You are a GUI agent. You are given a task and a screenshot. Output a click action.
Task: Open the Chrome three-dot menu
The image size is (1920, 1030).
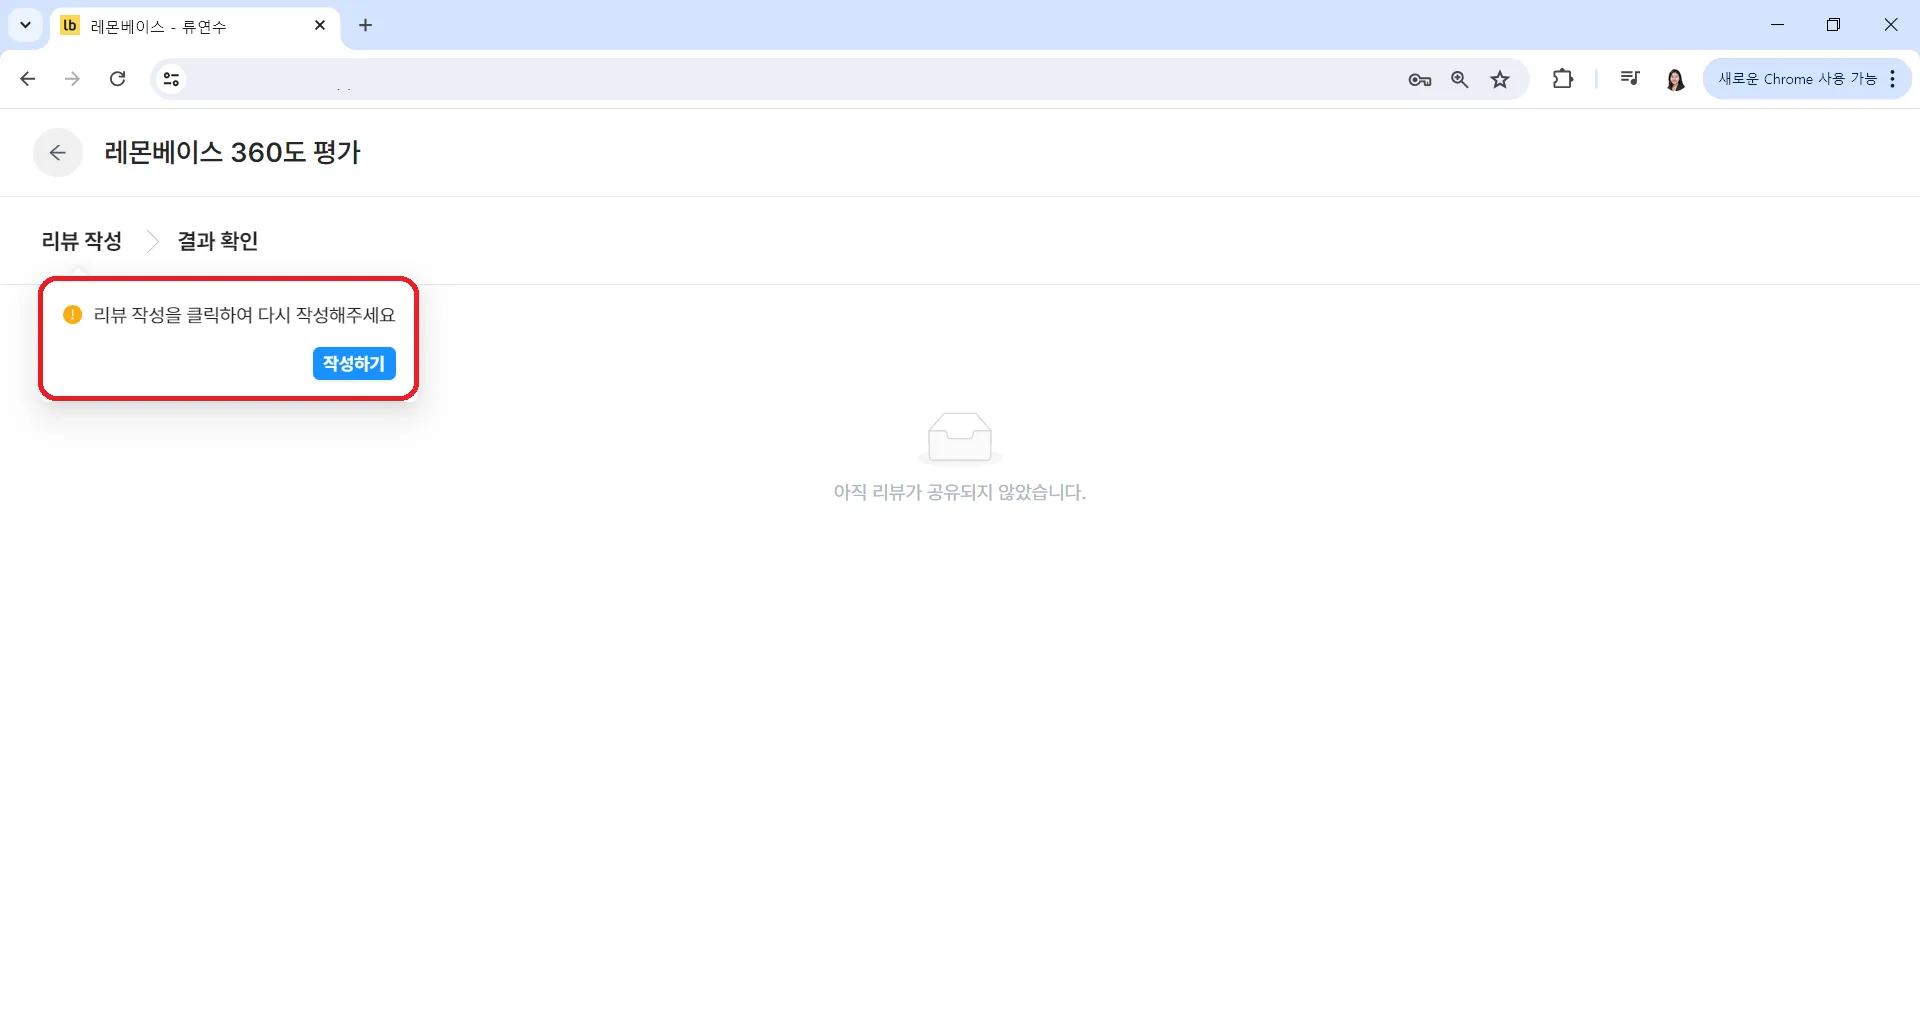[x=1893, y=79]
